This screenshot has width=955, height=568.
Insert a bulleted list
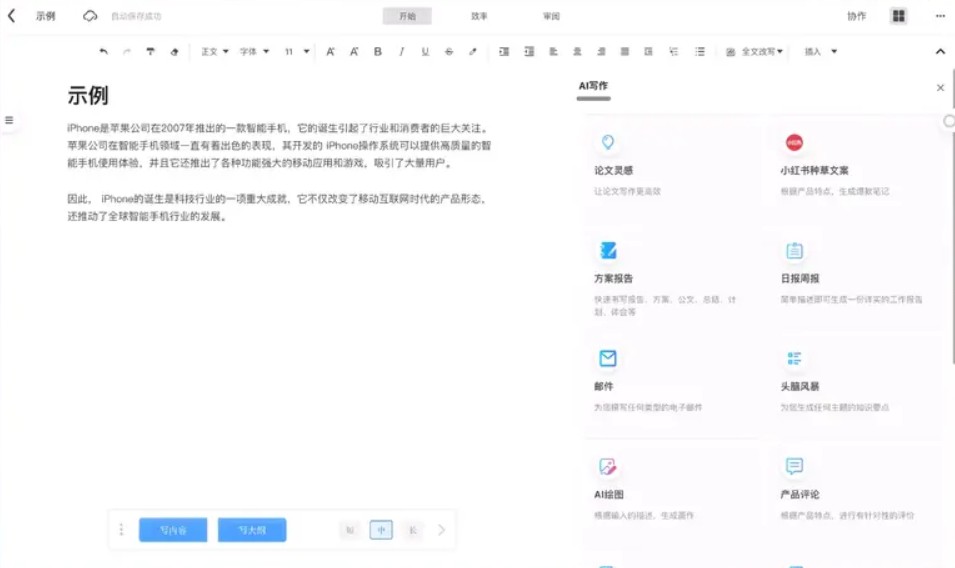700,52
